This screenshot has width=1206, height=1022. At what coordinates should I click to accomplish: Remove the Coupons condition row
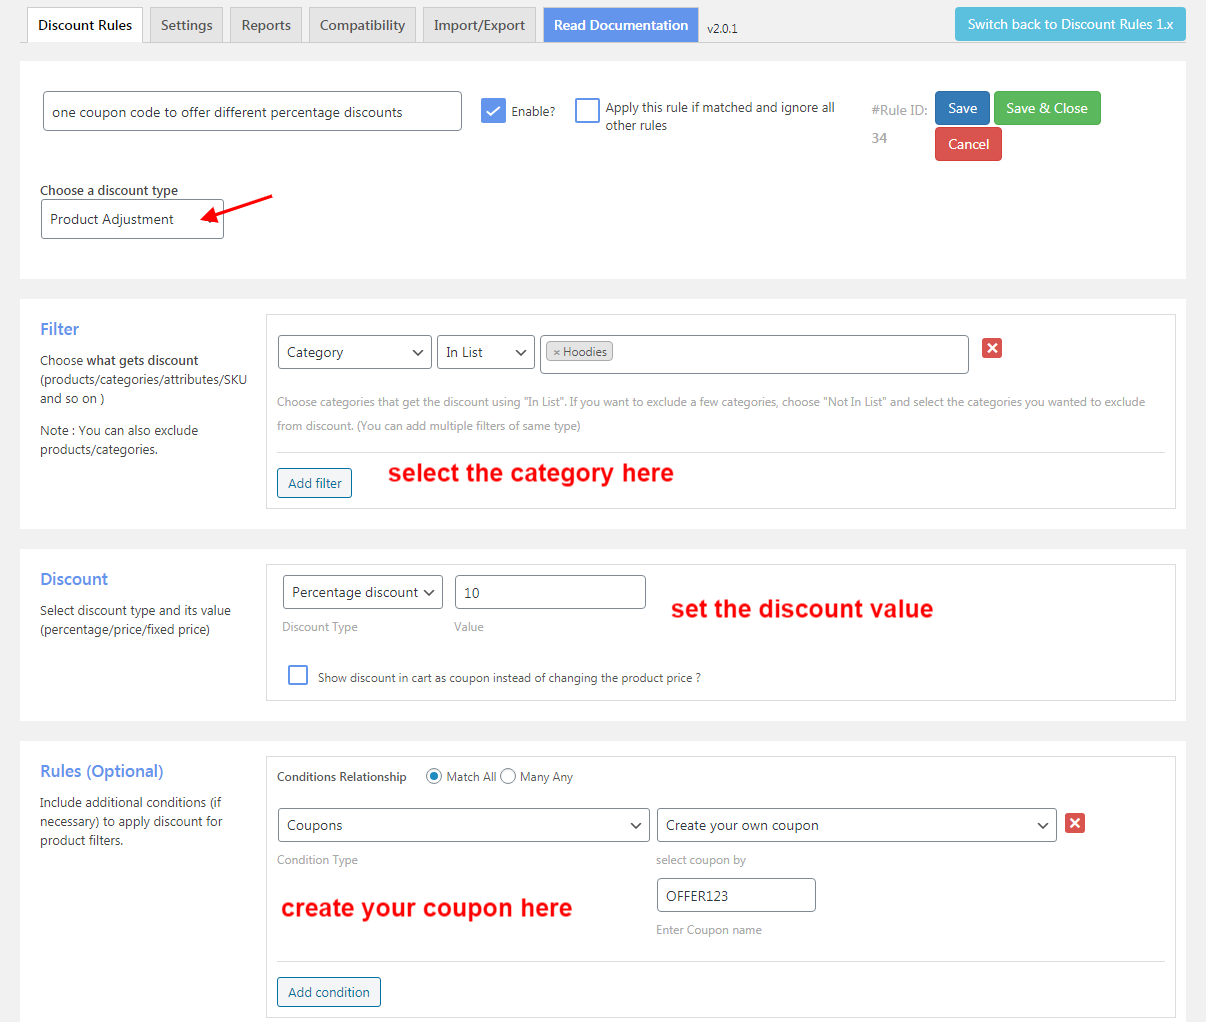pyautogui.click(x=1074, y=823)
